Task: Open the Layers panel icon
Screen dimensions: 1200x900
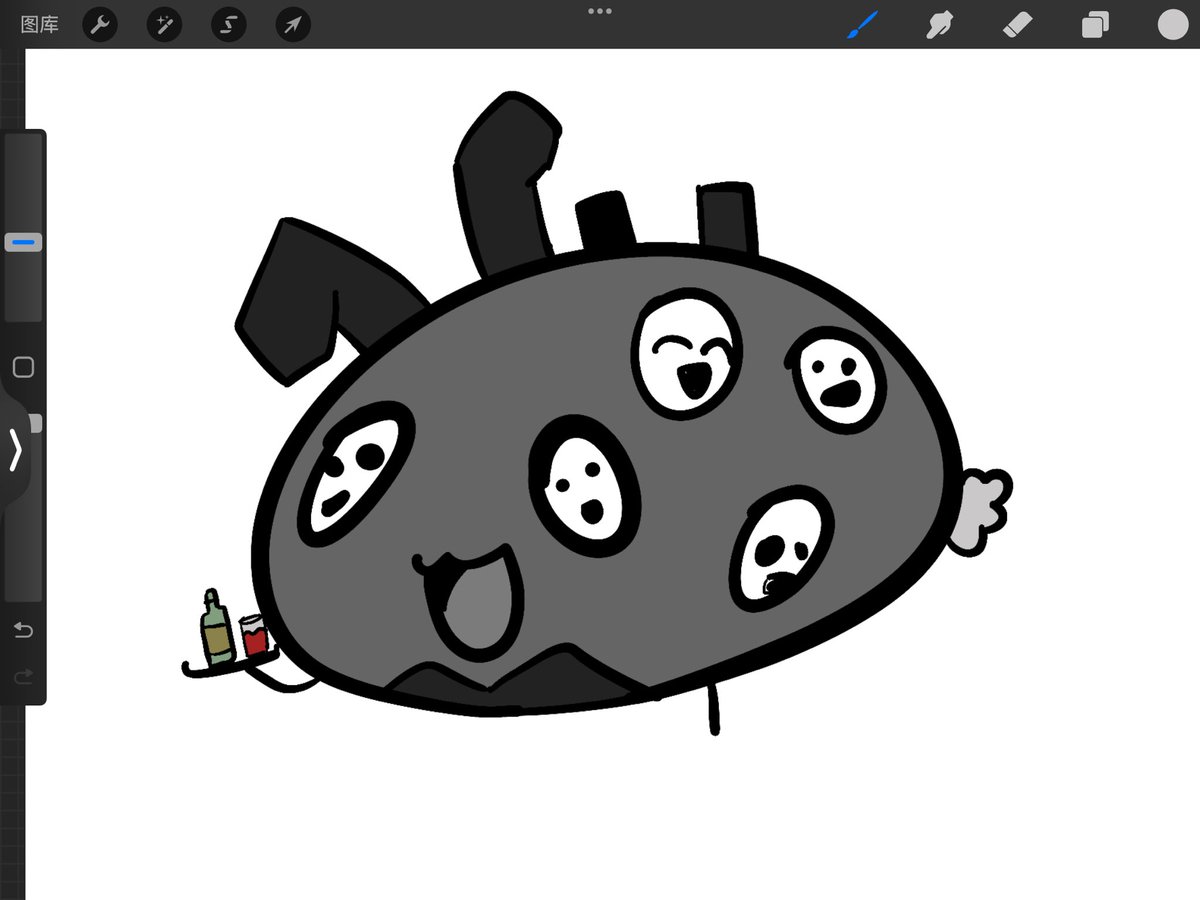Action: click(1095, 24)
